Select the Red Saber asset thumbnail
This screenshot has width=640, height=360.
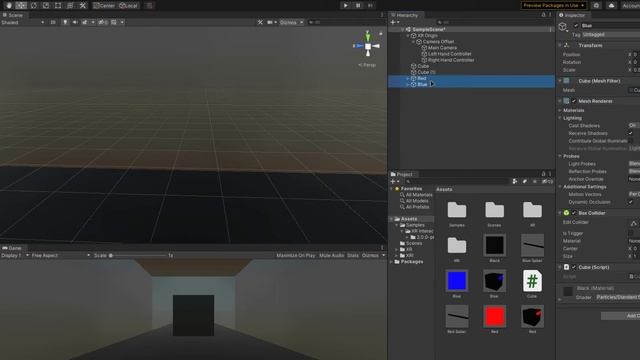coord(457,317)
